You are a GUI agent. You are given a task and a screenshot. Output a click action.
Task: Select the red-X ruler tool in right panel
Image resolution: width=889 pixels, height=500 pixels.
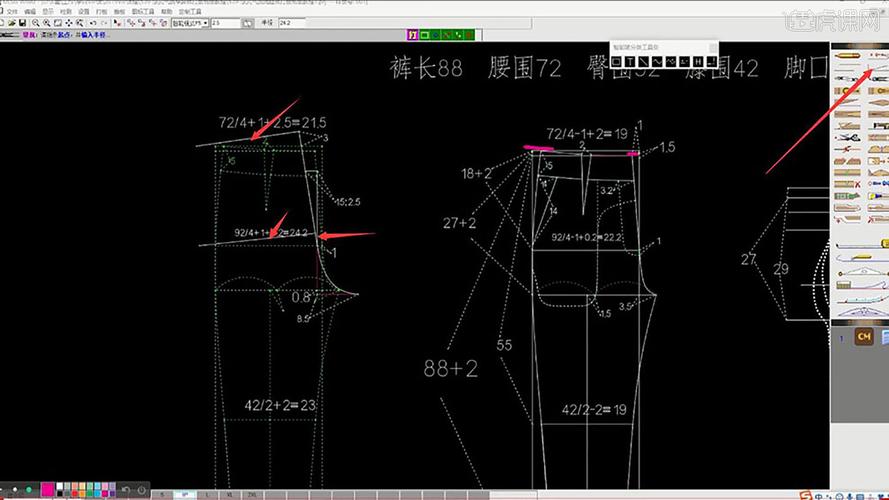(x=848, y=184)
